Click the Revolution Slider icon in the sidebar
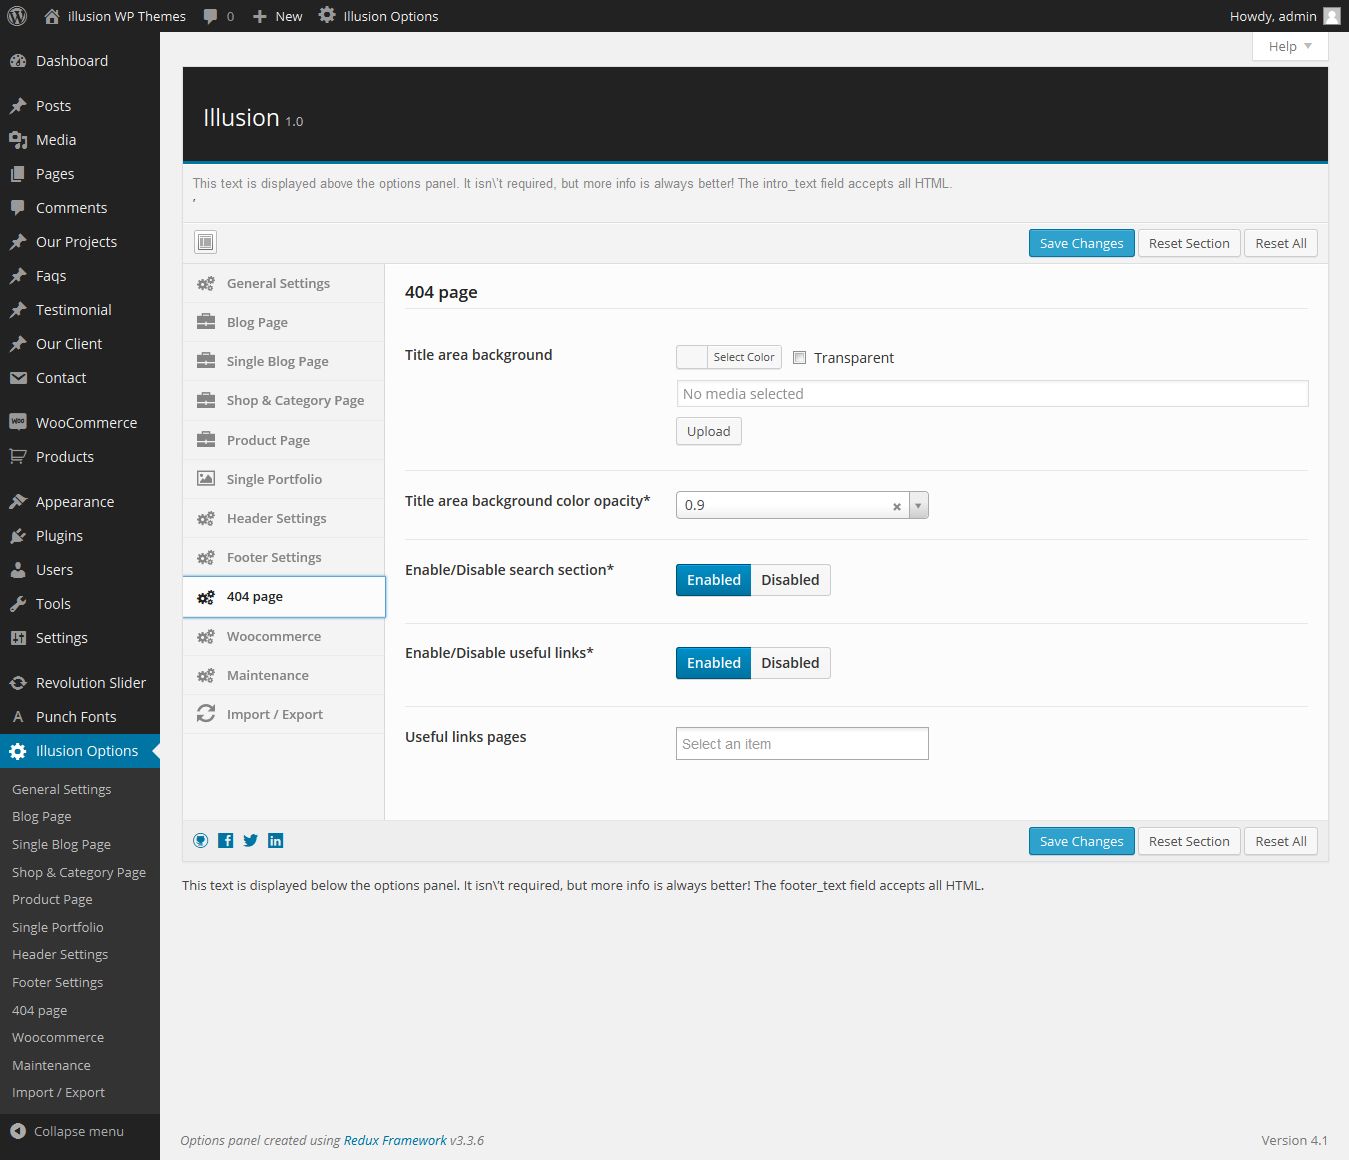 [x=18, y=683]
